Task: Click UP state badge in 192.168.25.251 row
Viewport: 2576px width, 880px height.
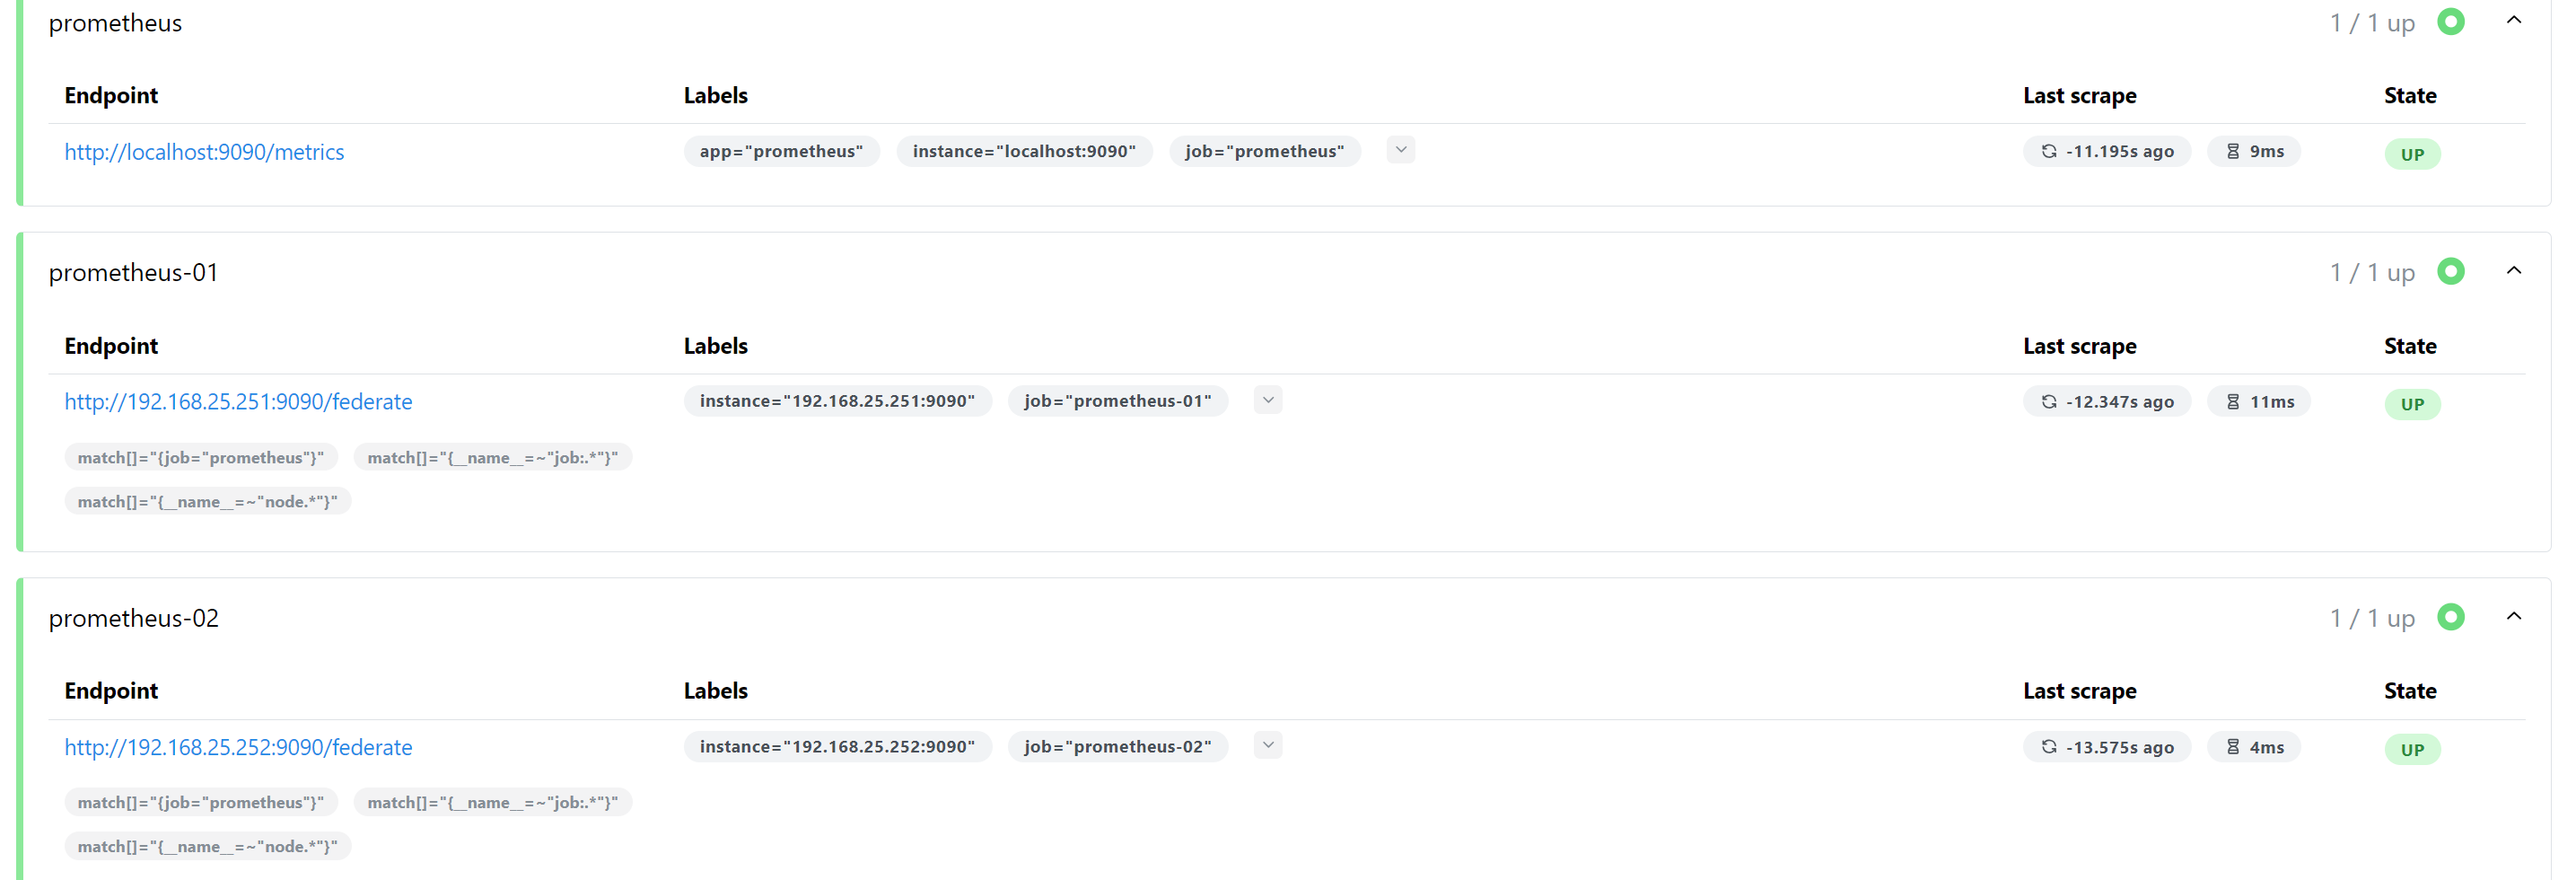Action: [x=2412, y=404]
